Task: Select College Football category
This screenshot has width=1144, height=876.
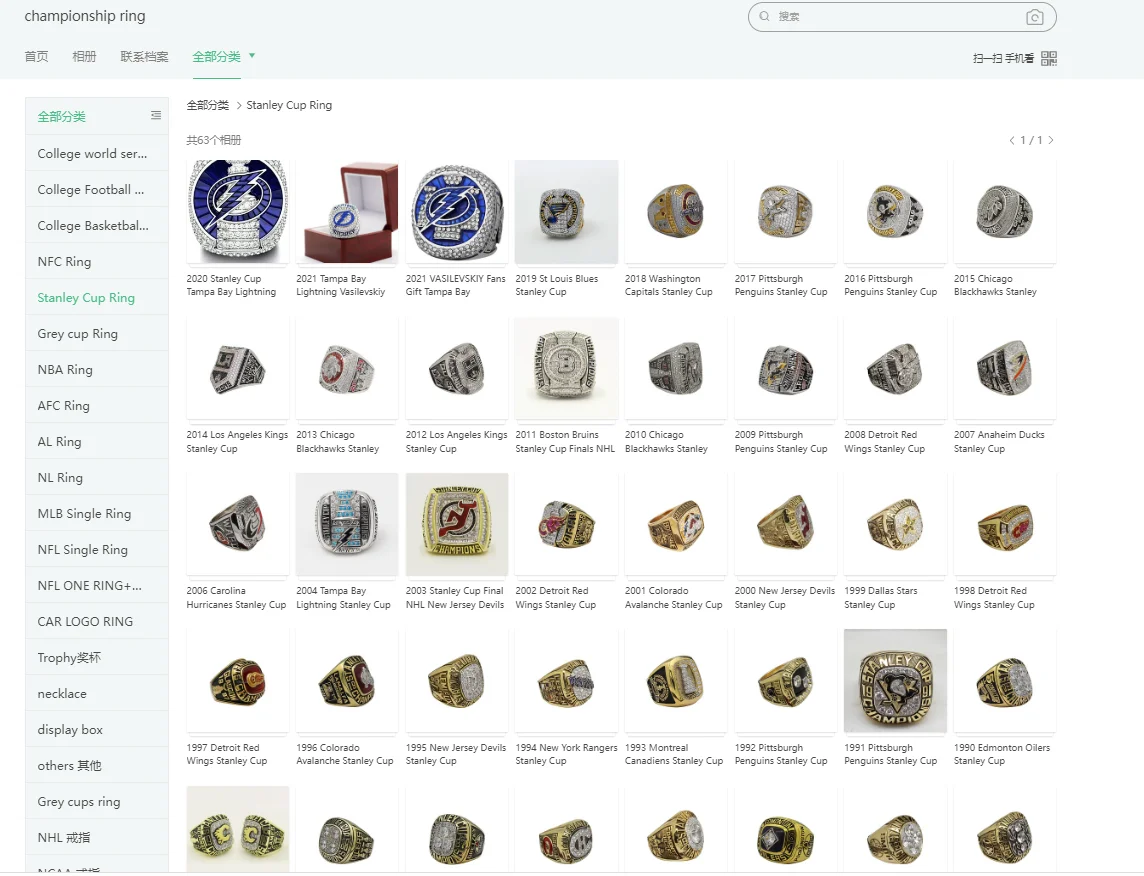Action: pyautogui.click(x=97, y=190)
